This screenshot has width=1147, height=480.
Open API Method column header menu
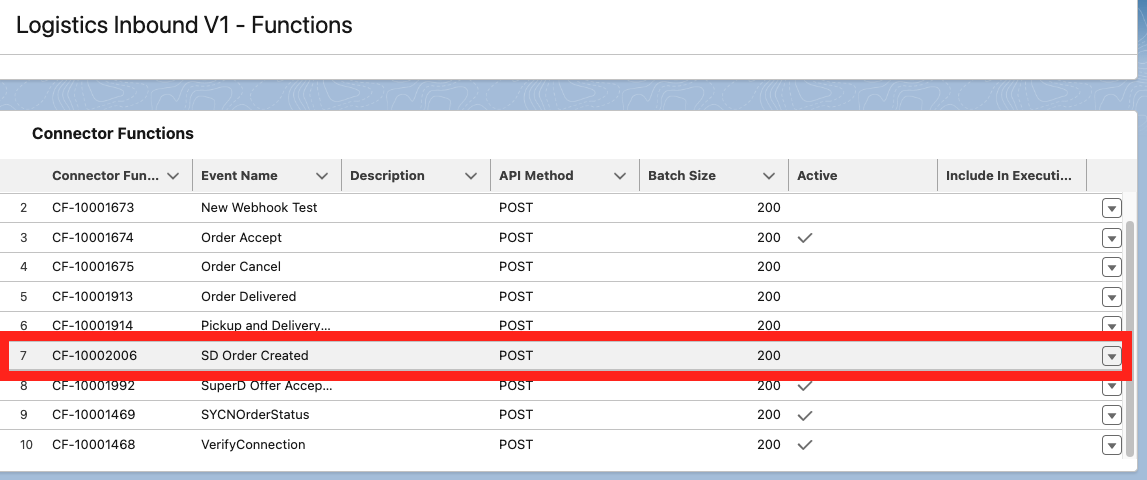point(620,176)
